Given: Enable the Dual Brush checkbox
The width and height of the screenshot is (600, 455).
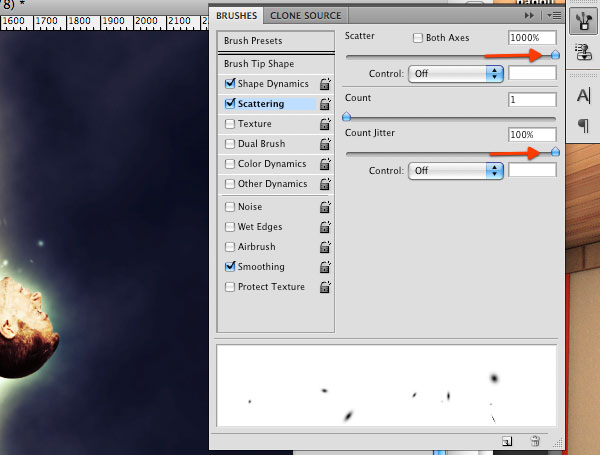Looking at the screenshot, I should (230, 144).
